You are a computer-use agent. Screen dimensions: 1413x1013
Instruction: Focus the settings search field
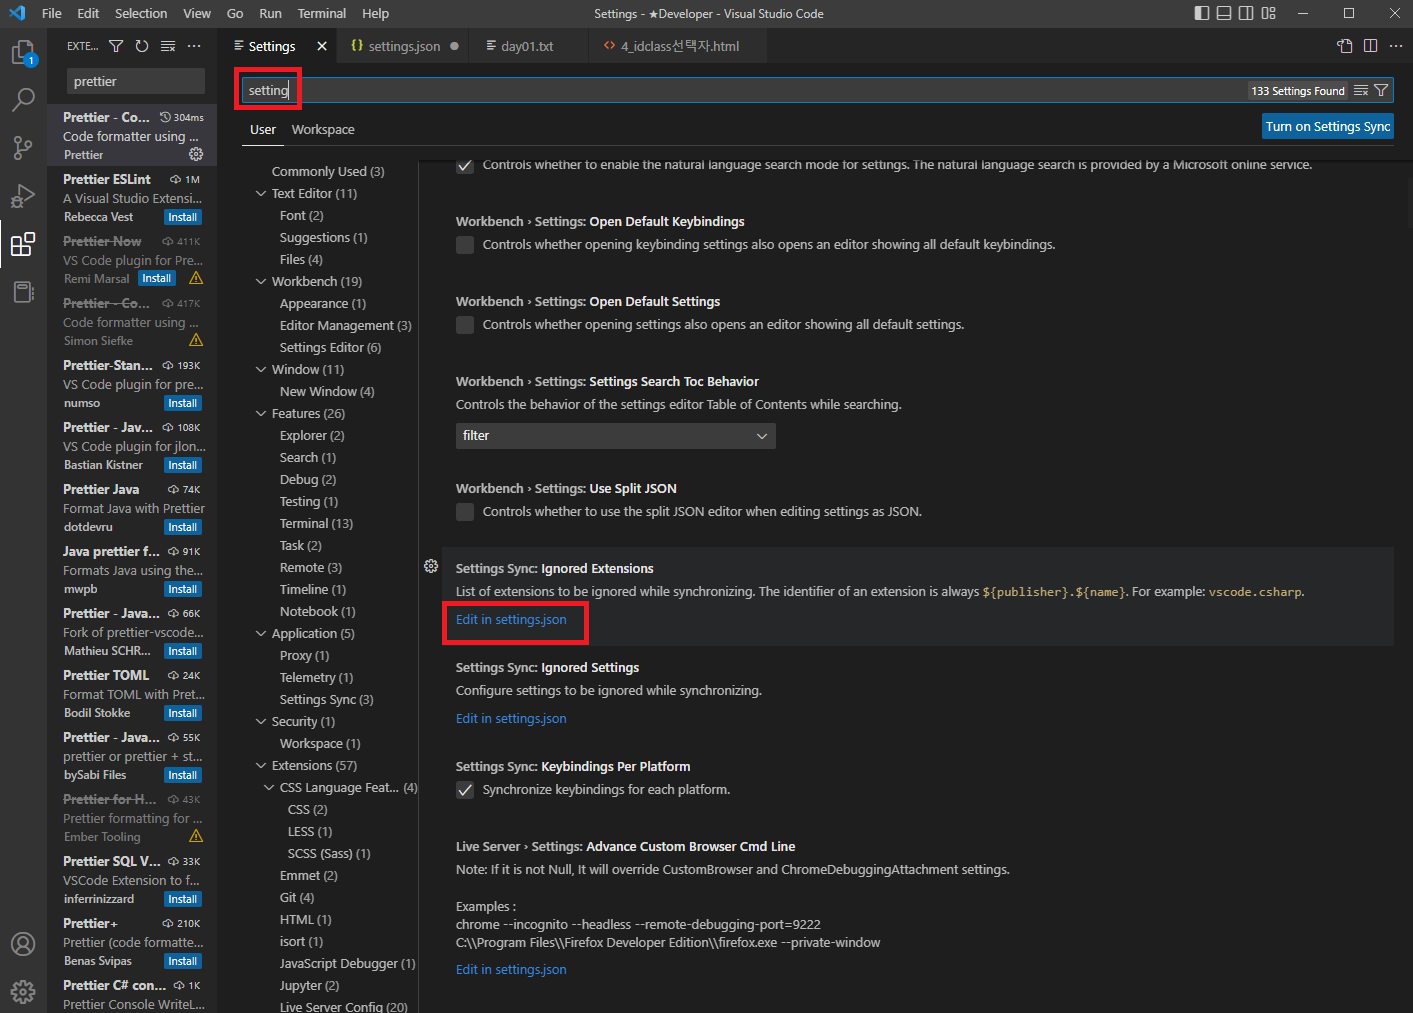tap(745, 90)
